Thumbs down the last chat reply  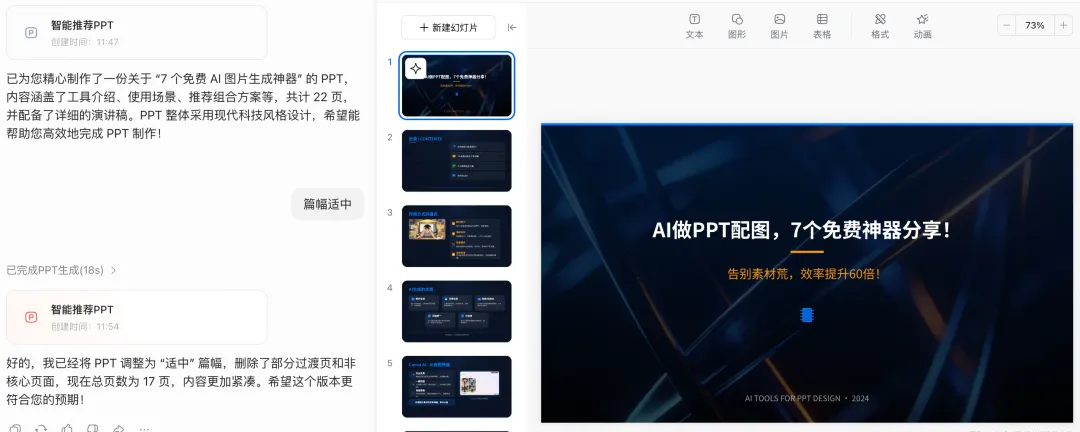point(92,429)
